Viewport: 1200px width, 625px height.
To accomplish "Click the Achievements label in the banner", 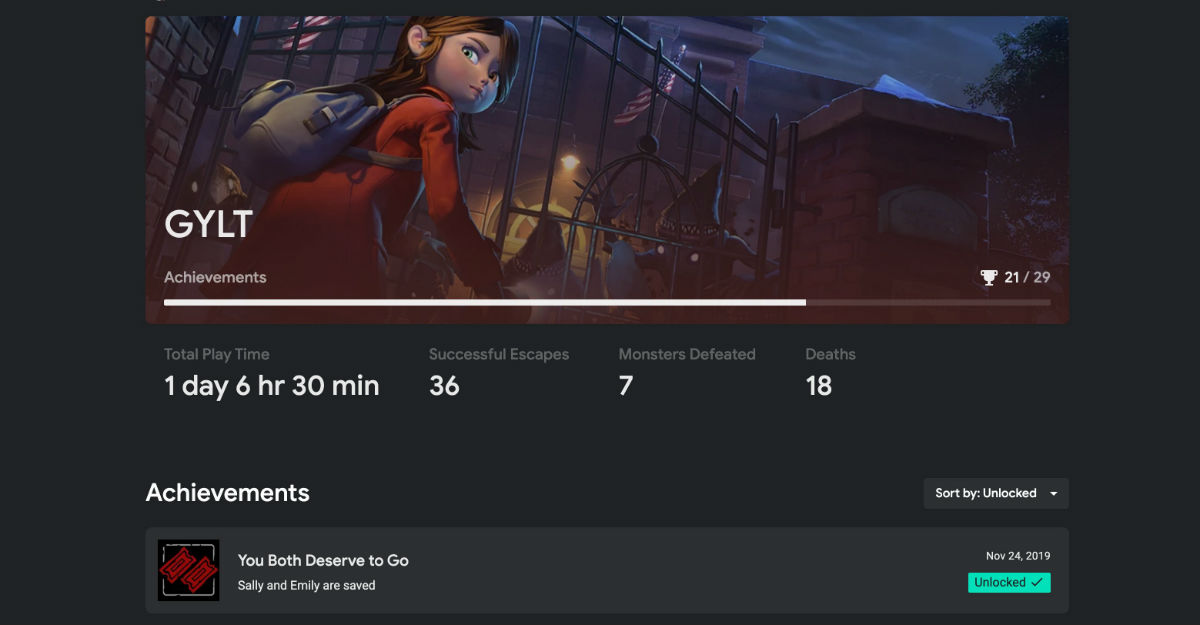I will [215, 277].
